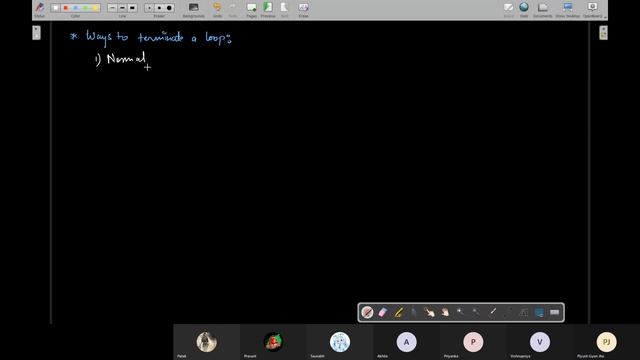Open the Stylus tool menu in toolbar
640x360 pixels.
click(x=40, y=9)
